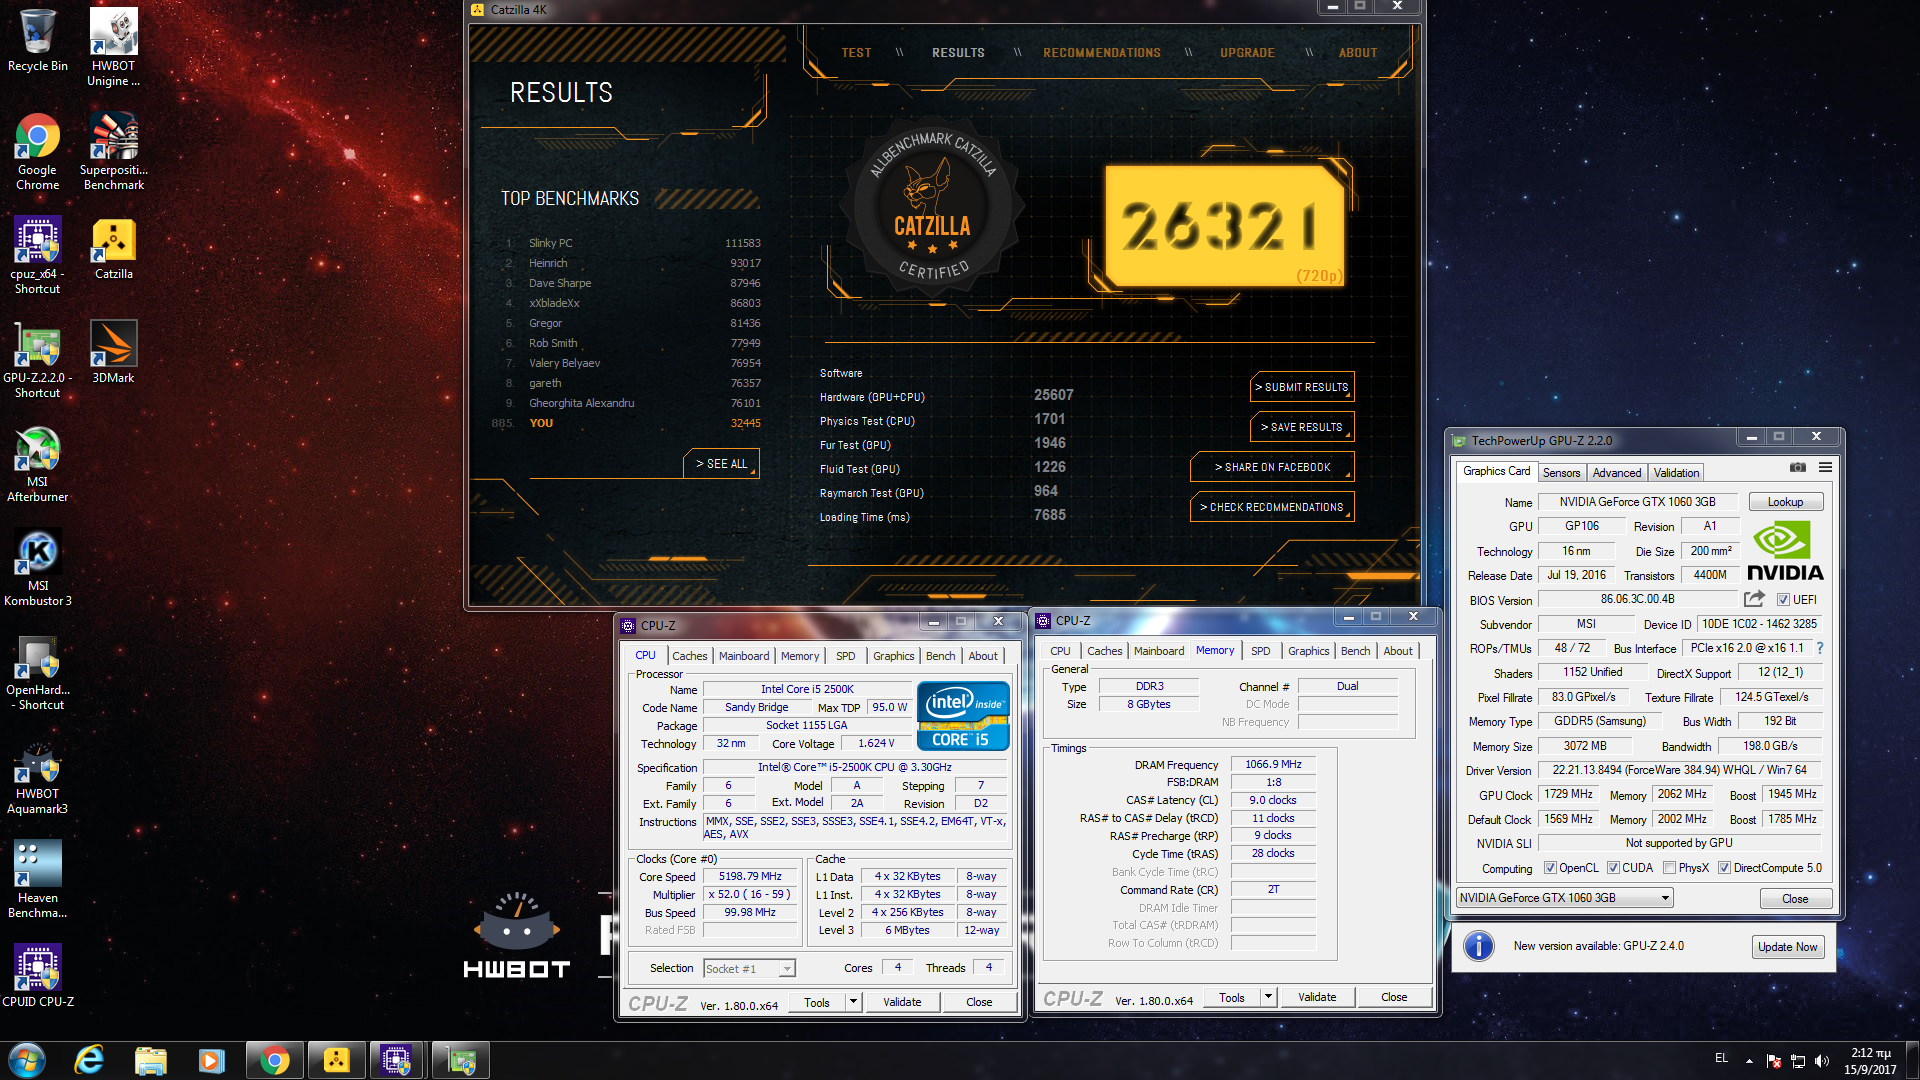
Task: Open 3DMark desktop icon
Action: click(x=113, y=352)
